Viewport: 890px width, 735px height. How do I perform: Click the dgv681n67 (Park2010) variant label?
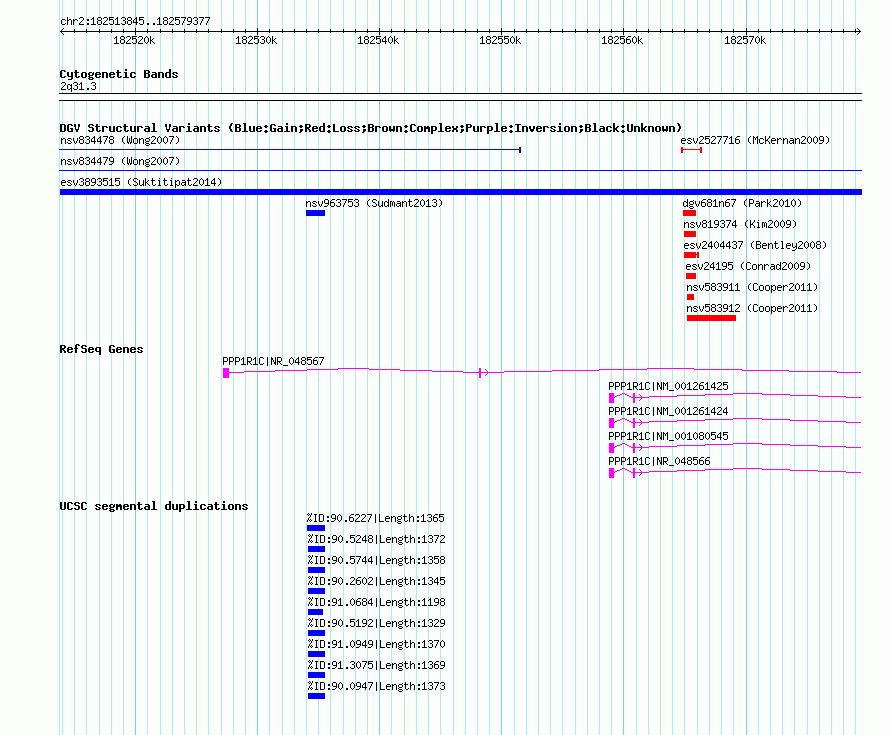point(742,203)
